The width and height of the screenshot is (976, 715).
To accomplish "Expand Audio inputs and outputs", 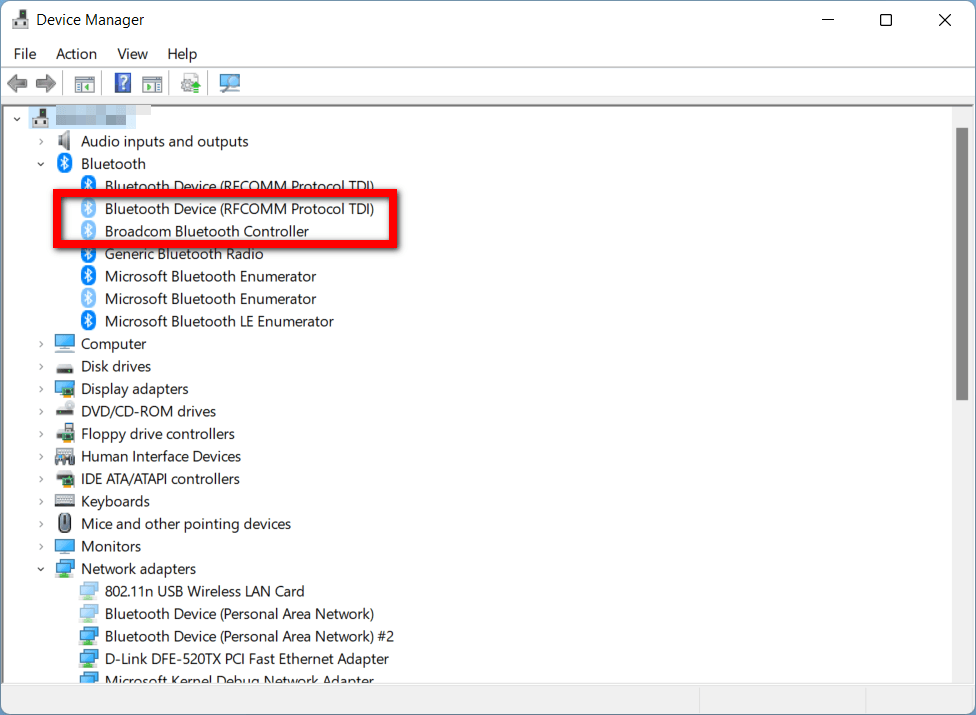I will pyautogui.click(x=41, y=142).
